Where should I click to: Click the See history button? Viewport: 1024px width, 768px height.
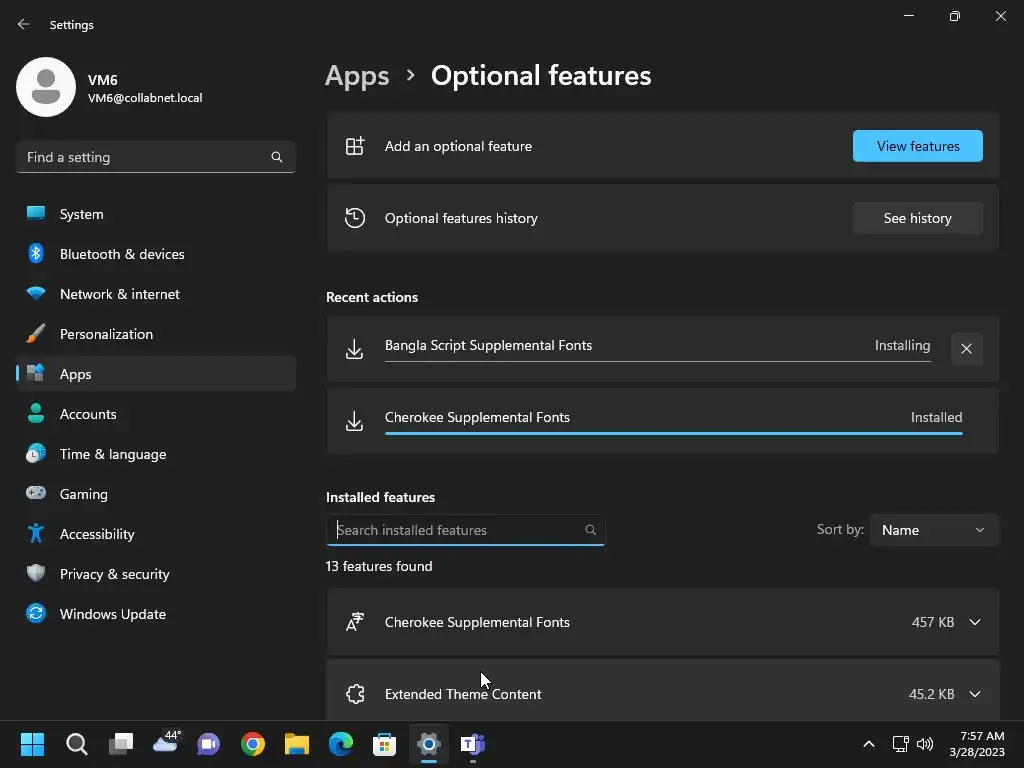coord(917,218)
